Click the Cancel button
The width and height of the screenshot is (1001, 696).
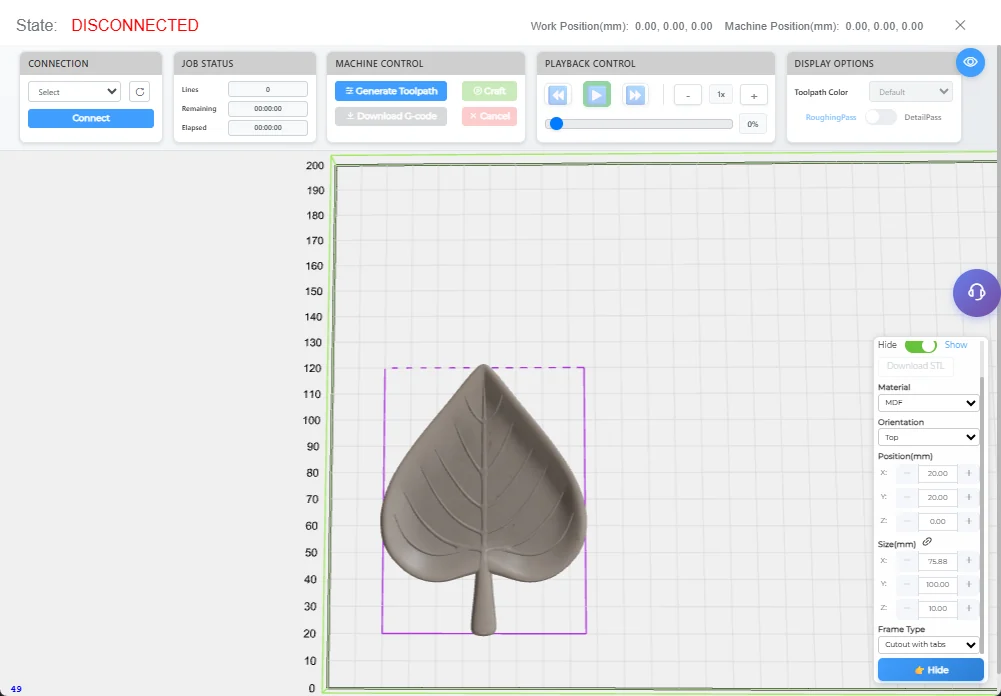[489, 116]
